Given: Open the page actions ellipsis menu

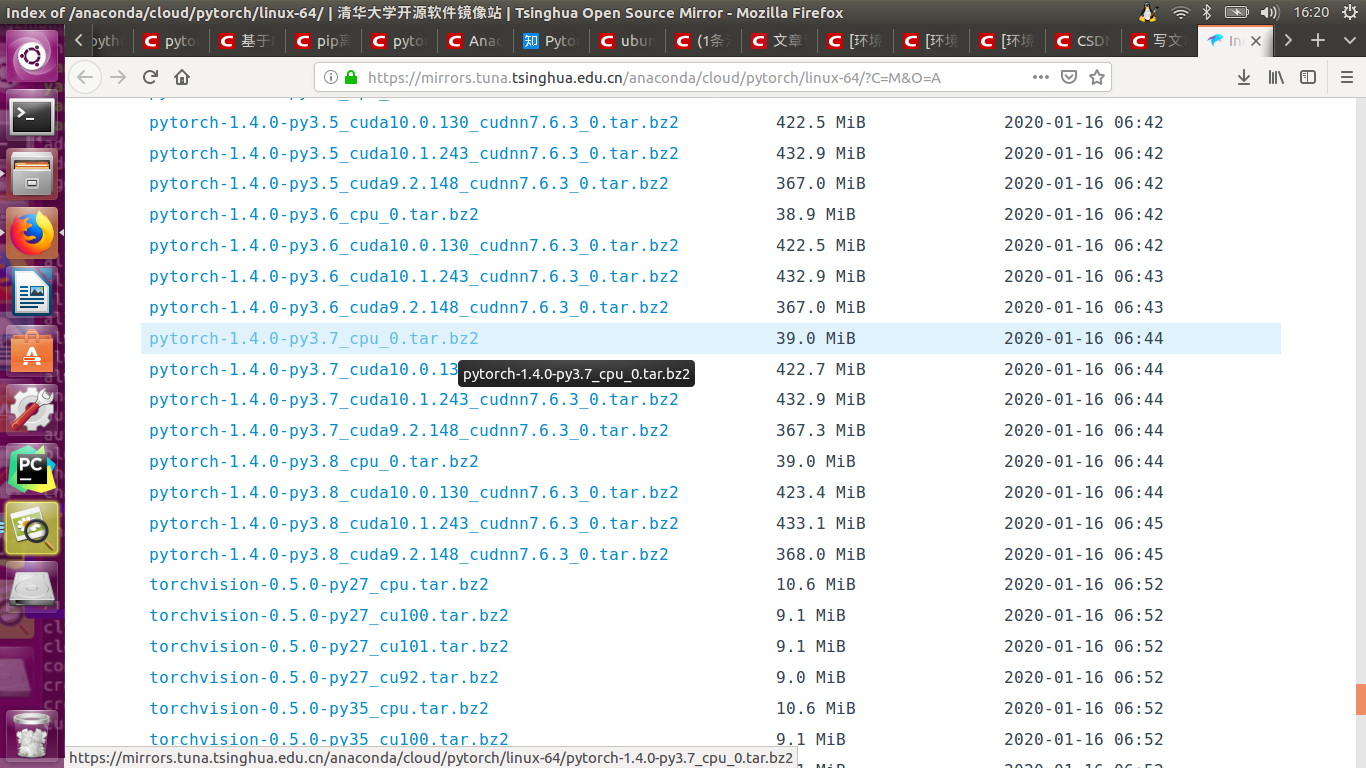Looking at the screenshot, I should click(x=1041, y=77).
